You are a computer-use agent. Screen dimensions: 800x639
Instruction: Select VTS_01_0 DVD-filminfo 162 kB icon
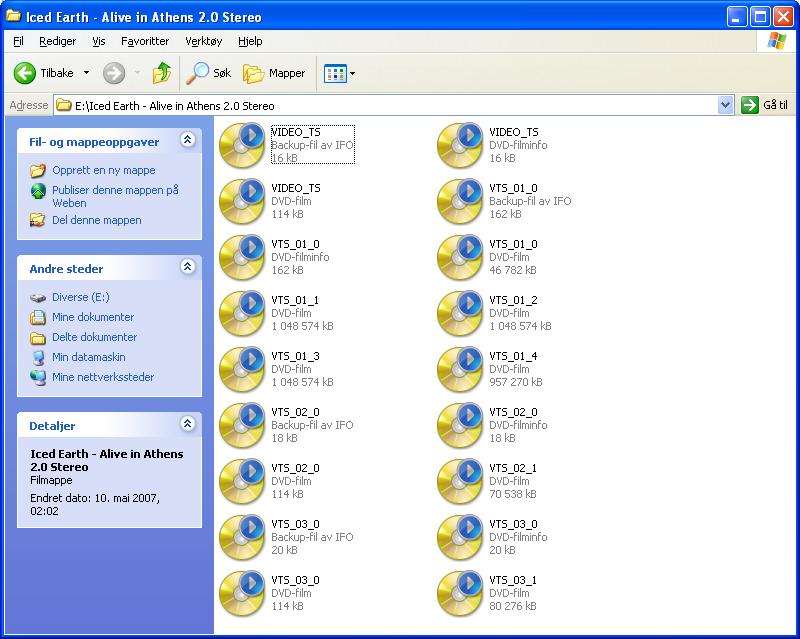pyautogui.click(x=242, y=258)
